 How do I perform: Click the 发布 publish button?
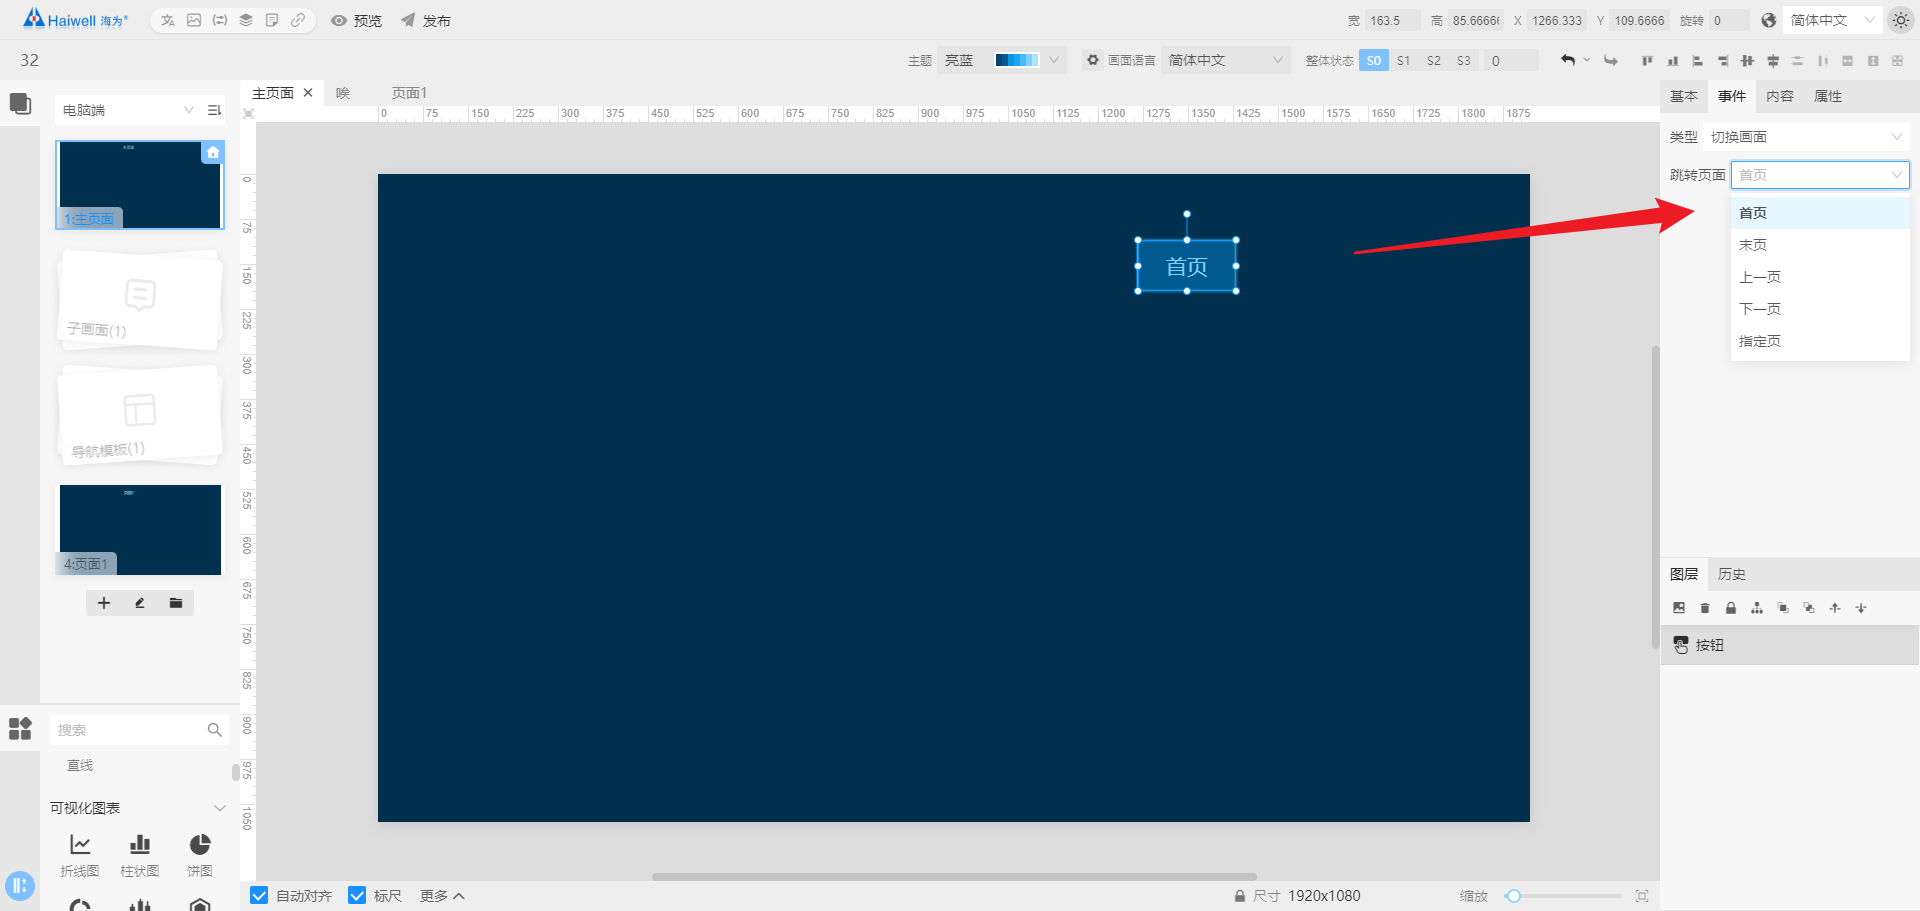[426, 20]
